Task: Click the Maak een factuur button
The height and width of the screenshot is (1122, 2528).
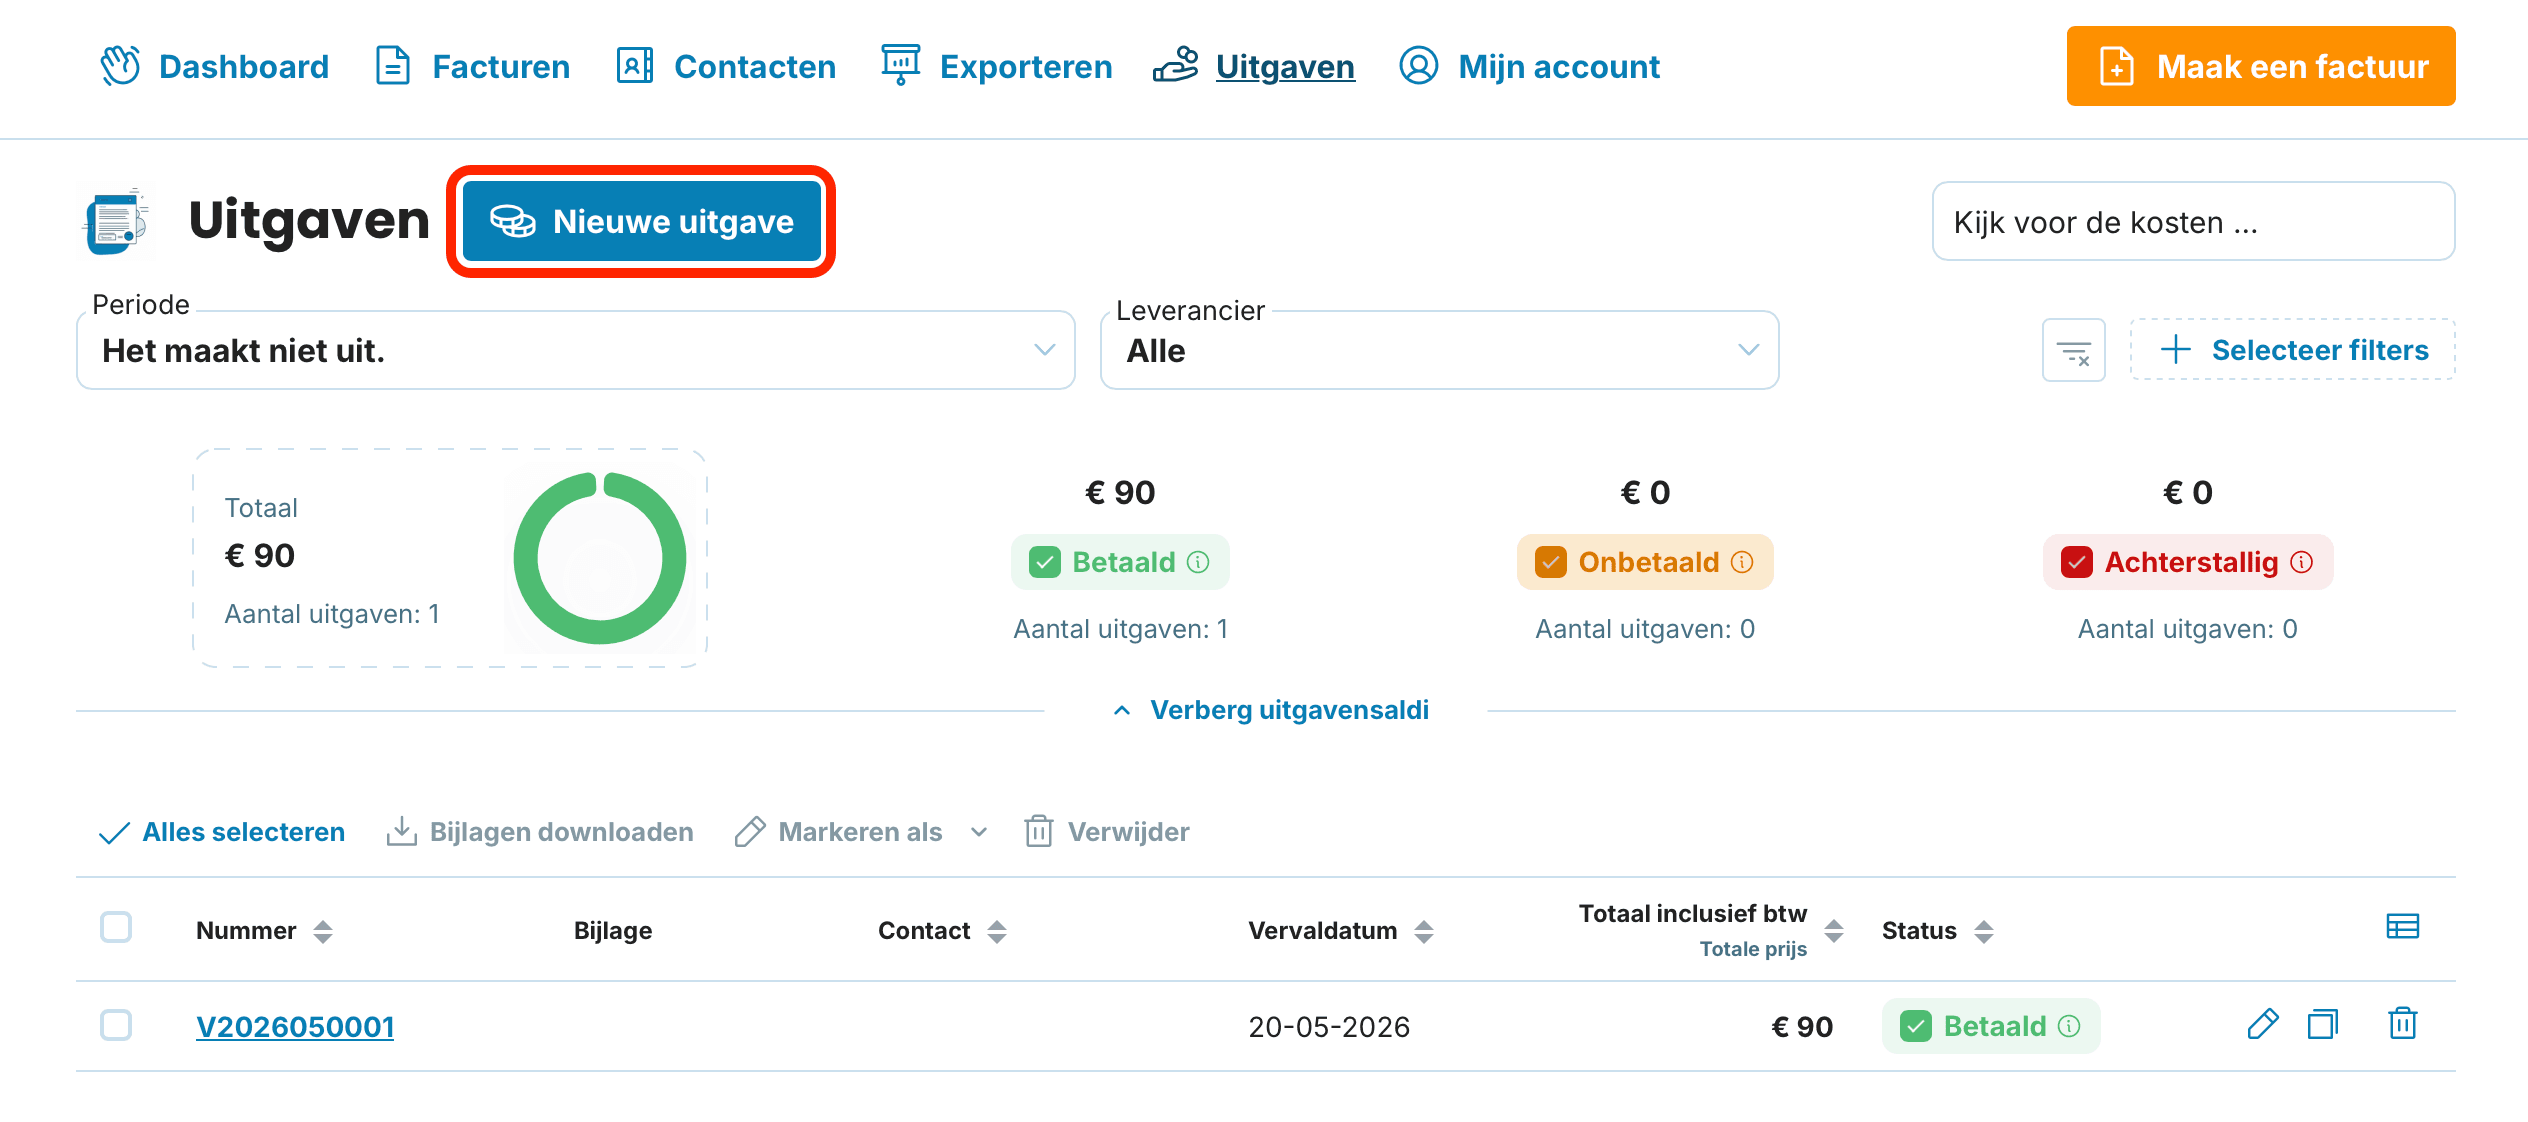Action: [x=2260, y=66]
